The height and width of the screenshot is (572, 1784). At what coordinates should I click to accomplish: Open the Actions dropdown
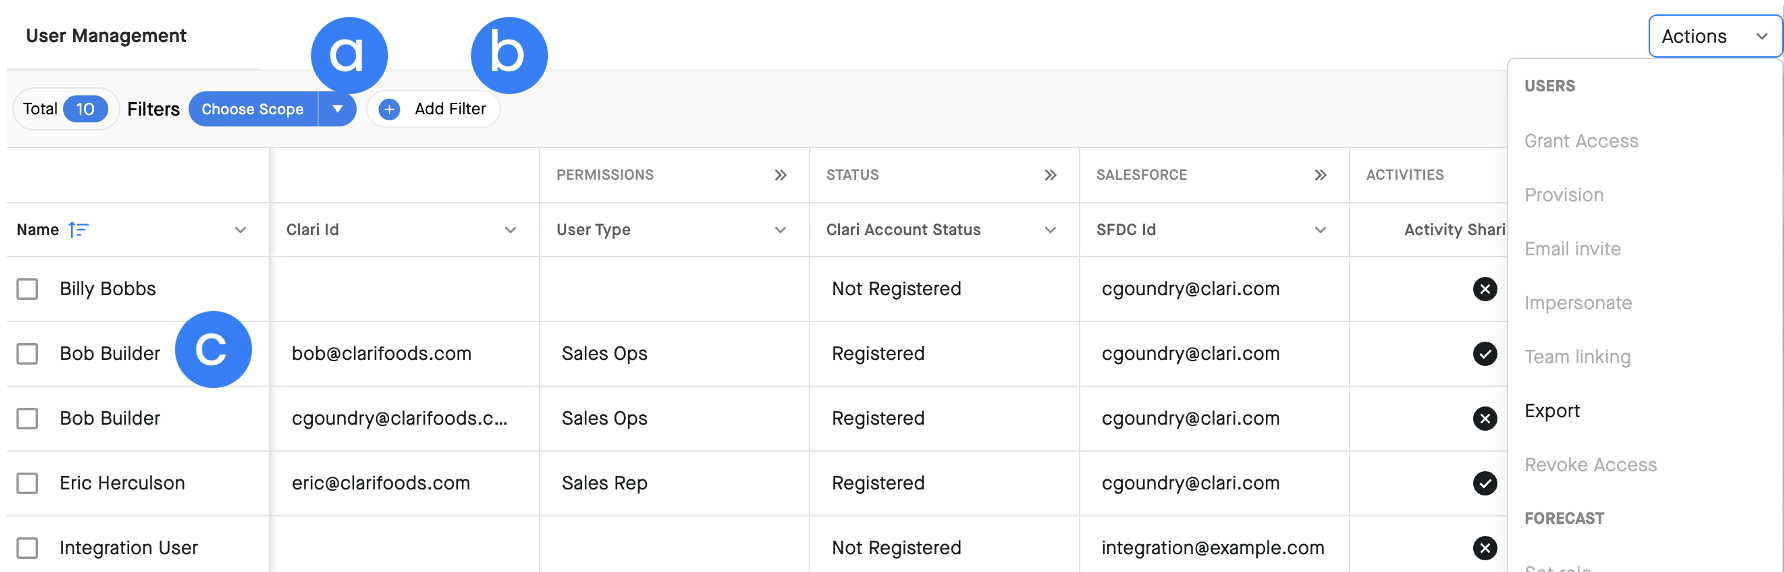pyautogui.click(x=1714, y=36)
